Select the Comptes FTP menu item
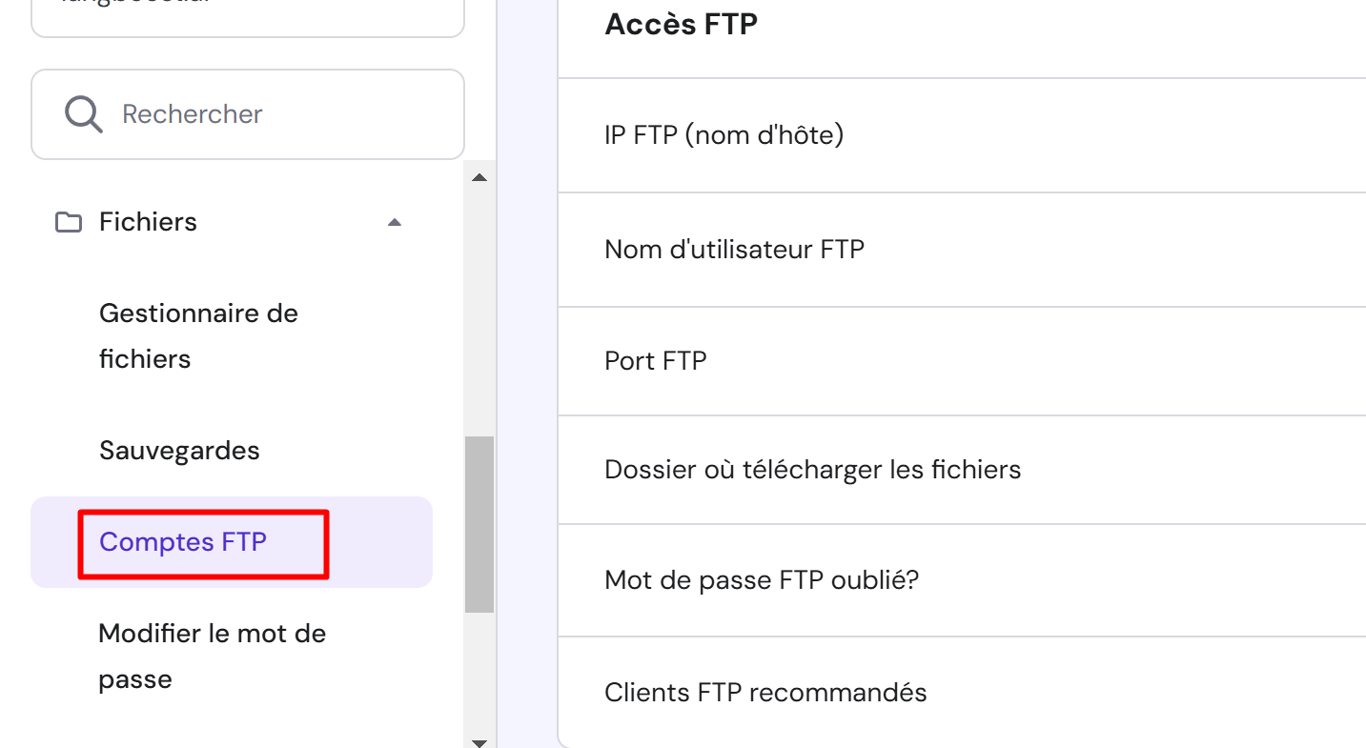 [183, 542]
